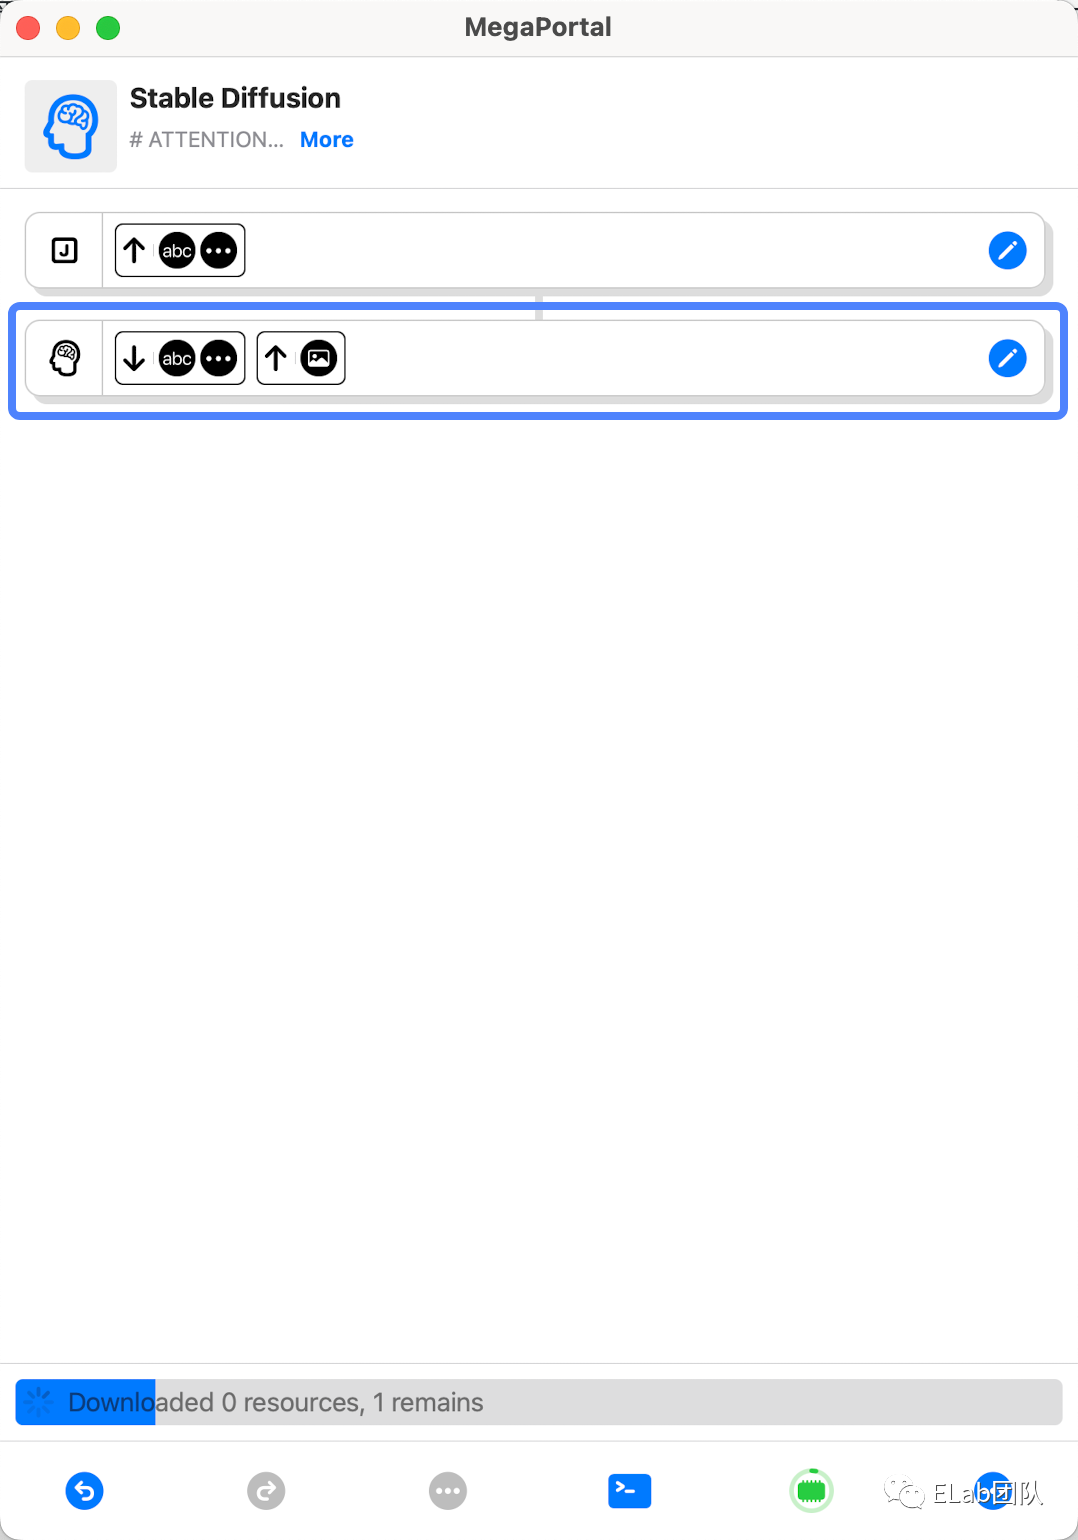The width and height of the screenshot is (1078, 1540).
Task: Click the up arrow in first row
Action: [x=135, y=250]
